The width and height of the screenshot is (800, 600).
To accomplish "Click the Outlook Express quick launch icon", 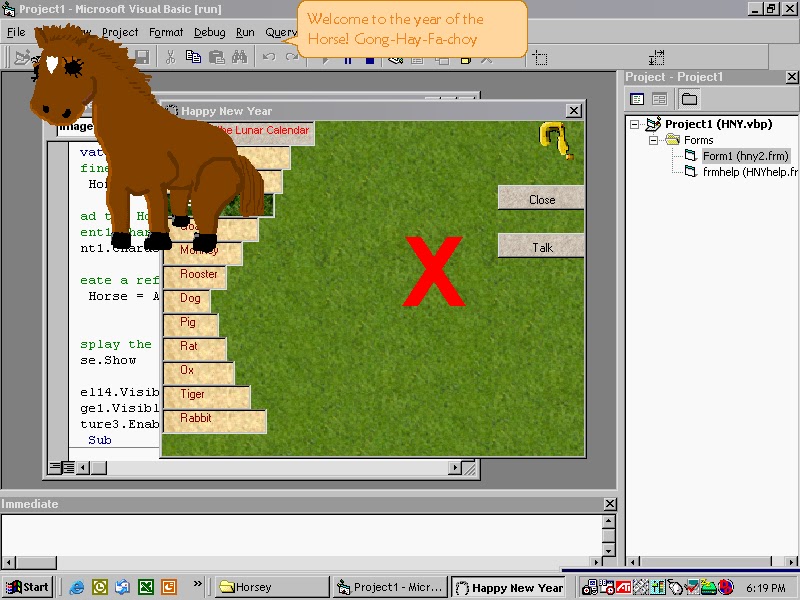I will pyautogui.click(x=122, y=587).
